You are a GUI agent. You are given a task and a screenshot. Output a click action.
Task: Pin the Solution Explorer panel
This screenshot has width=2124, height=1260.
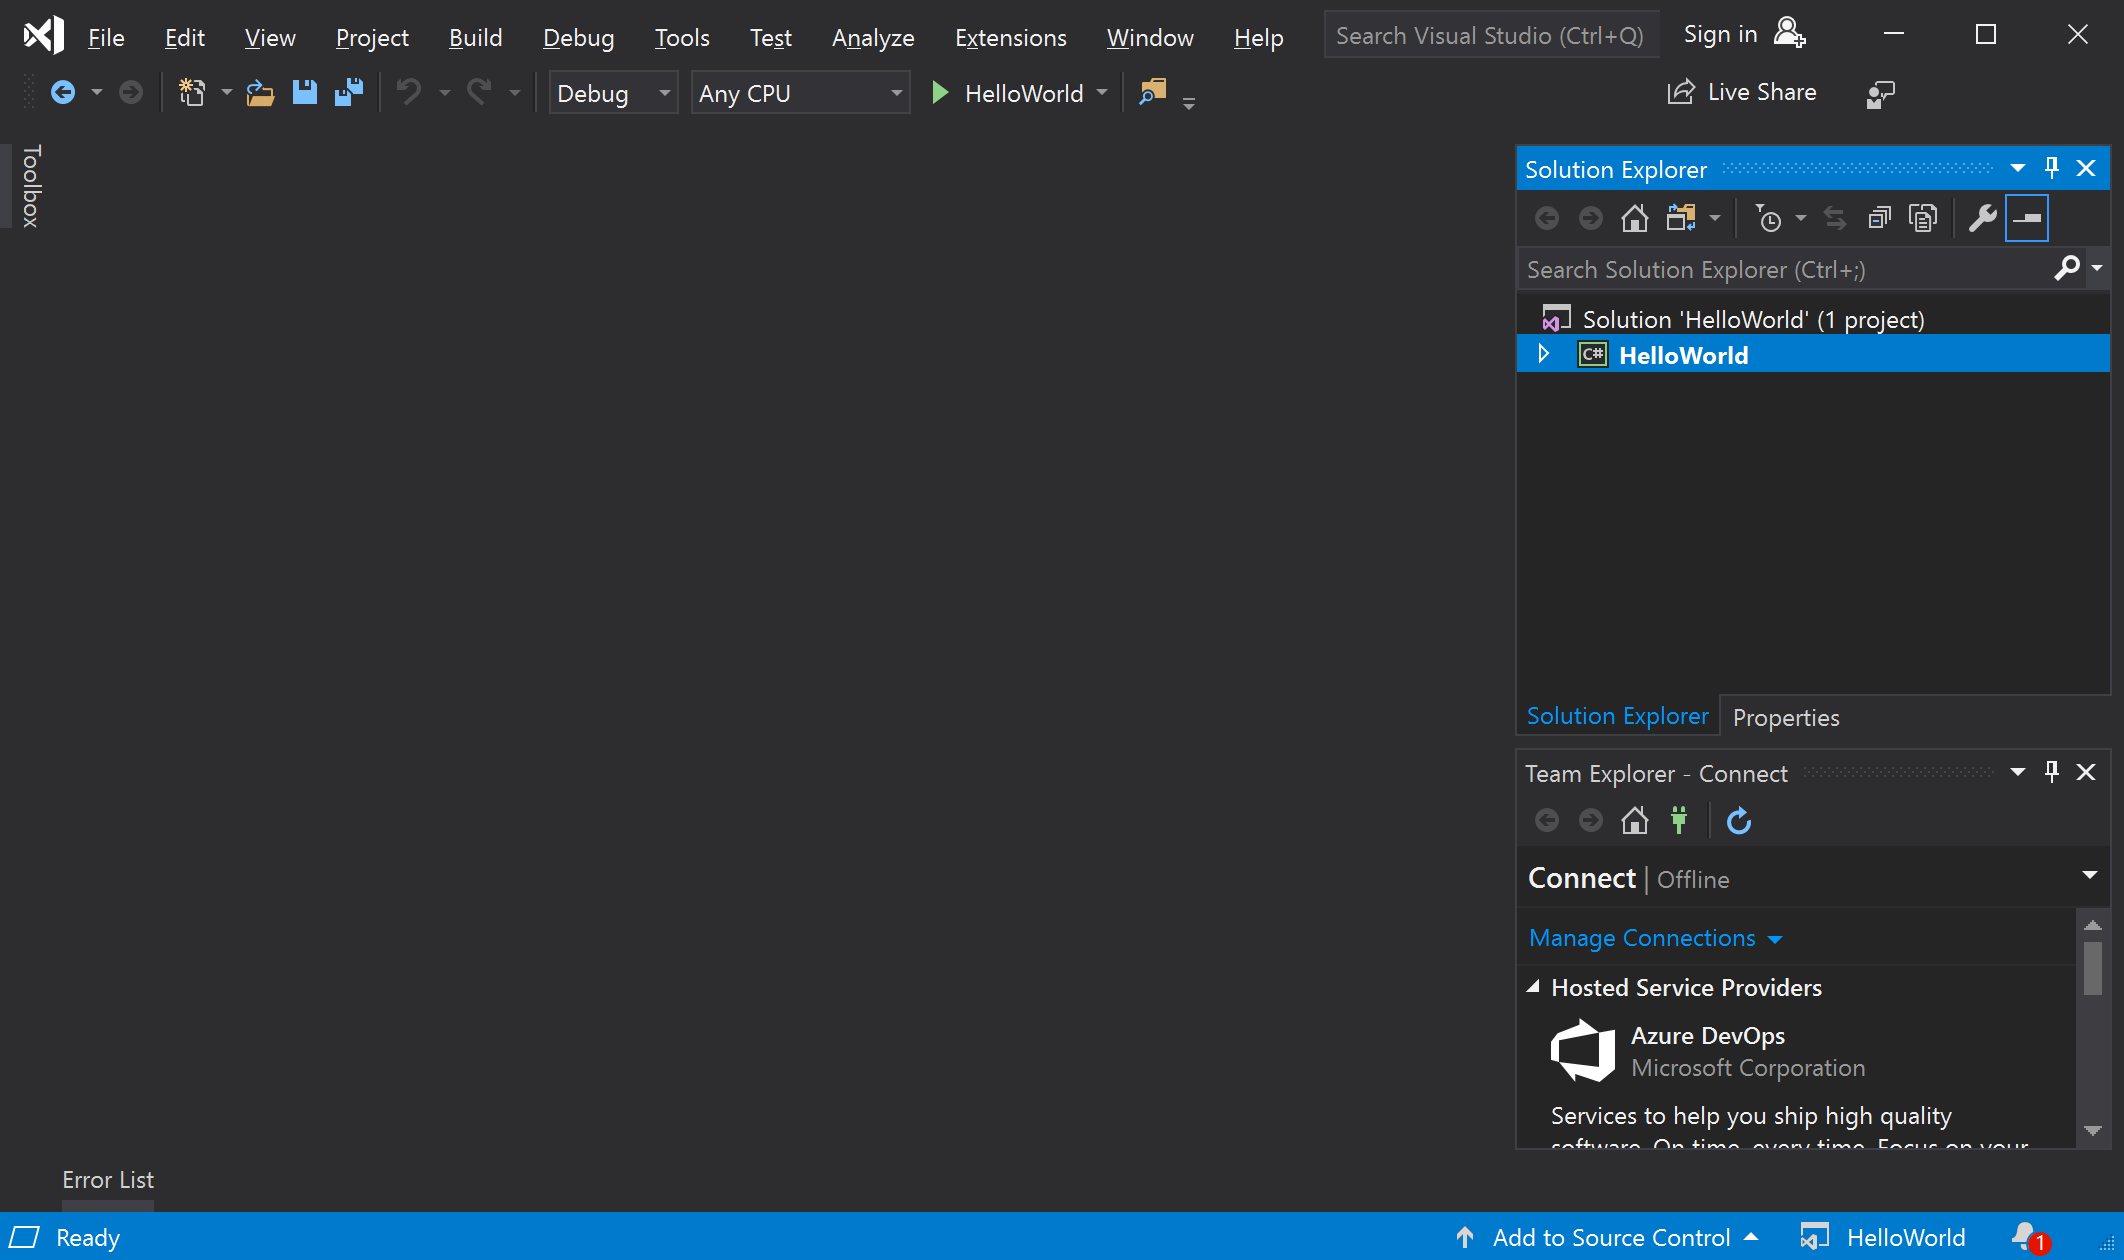[2052, 168]
